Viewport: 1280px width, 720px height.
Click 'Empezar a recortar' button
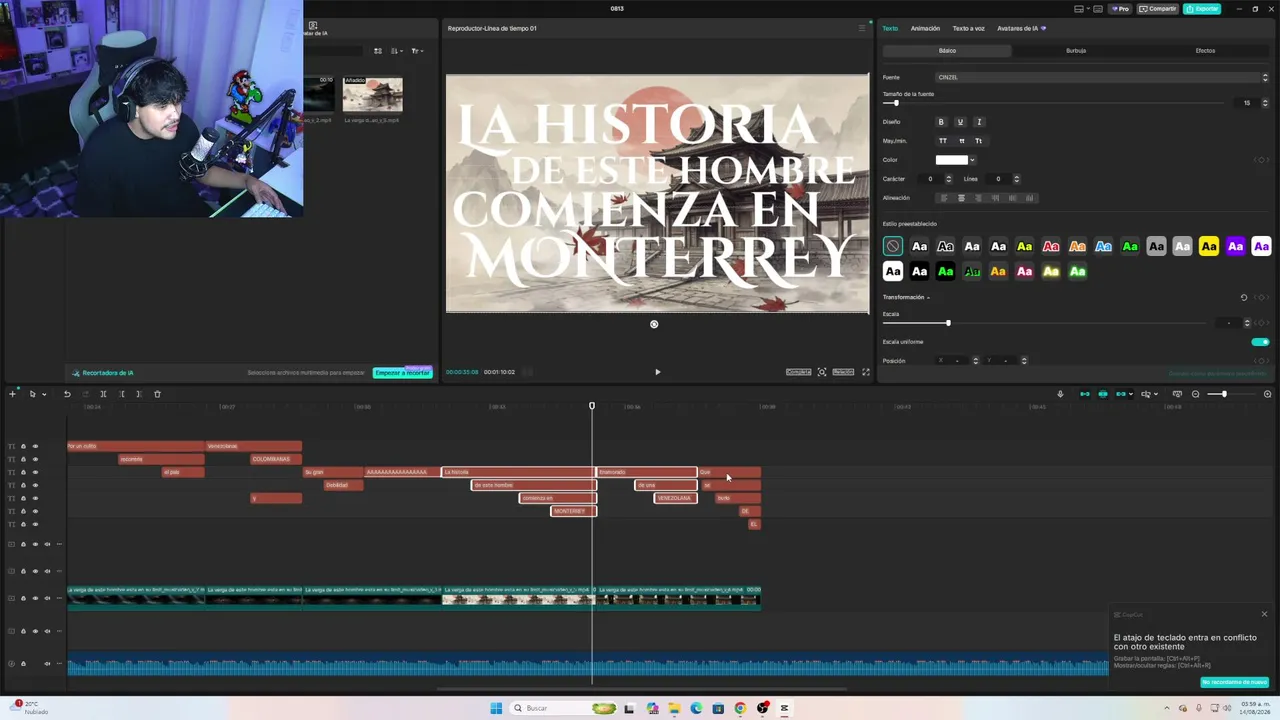click(402, 373)
